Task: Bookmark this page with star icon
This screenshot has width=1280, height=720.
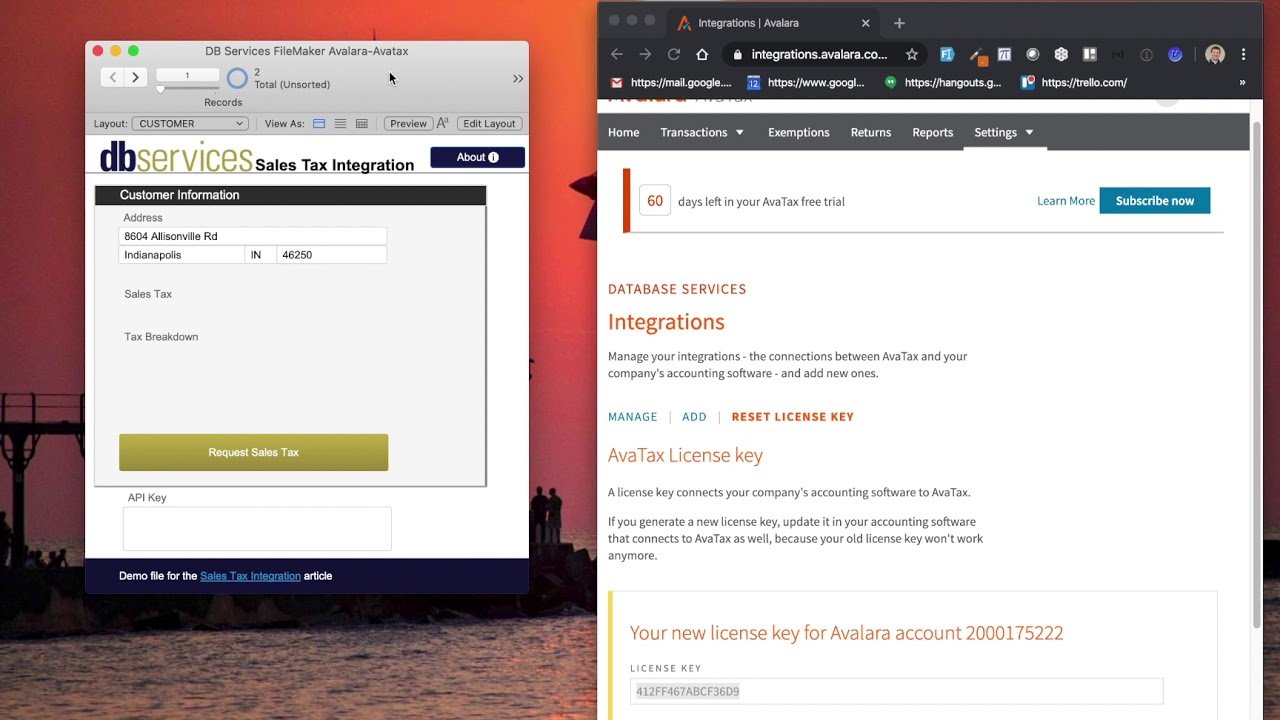Action: click(x=911, y=55)
